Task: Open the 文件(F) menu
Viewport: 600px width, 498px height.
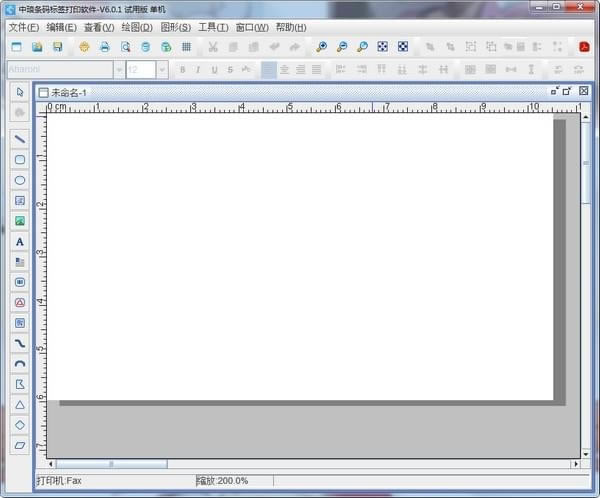Action: coord(24,28)
